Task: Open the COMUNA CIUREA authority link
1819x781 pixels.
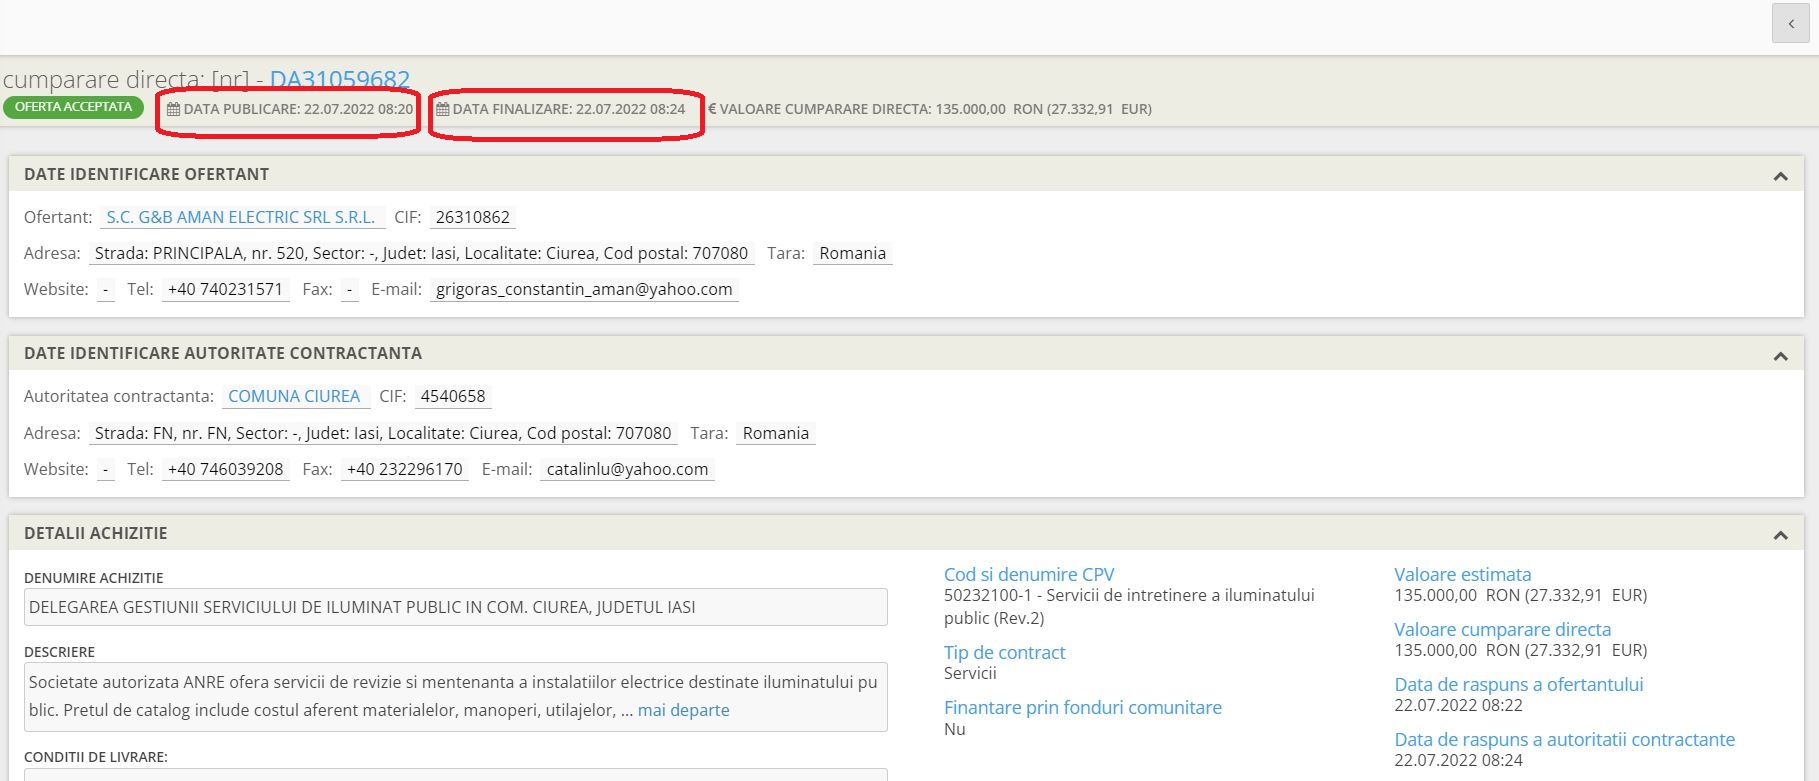Action: pyautogui.click(x=294, y=396)
